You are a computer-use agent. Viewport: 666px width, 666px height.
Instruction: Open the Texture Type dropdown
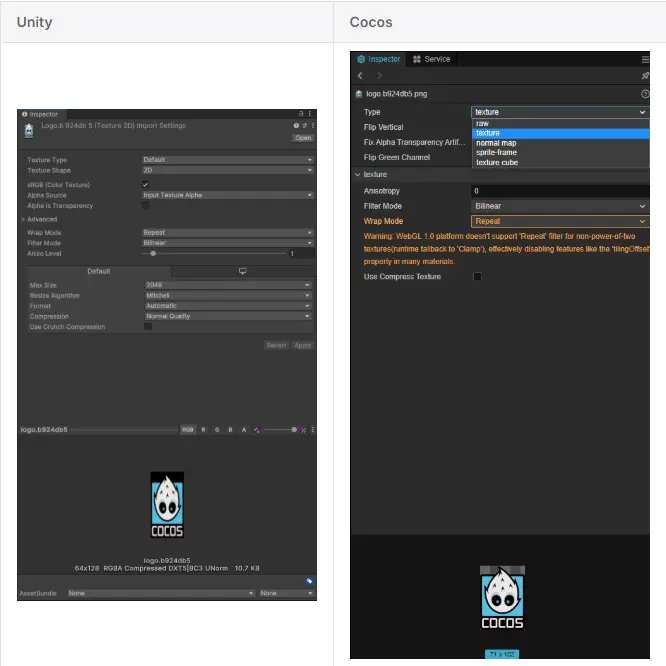coord(228,160)
